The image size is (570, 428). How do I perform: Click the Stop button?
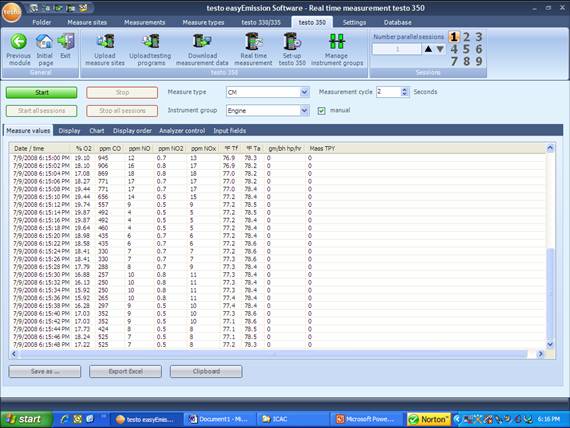tap(122, 93)
